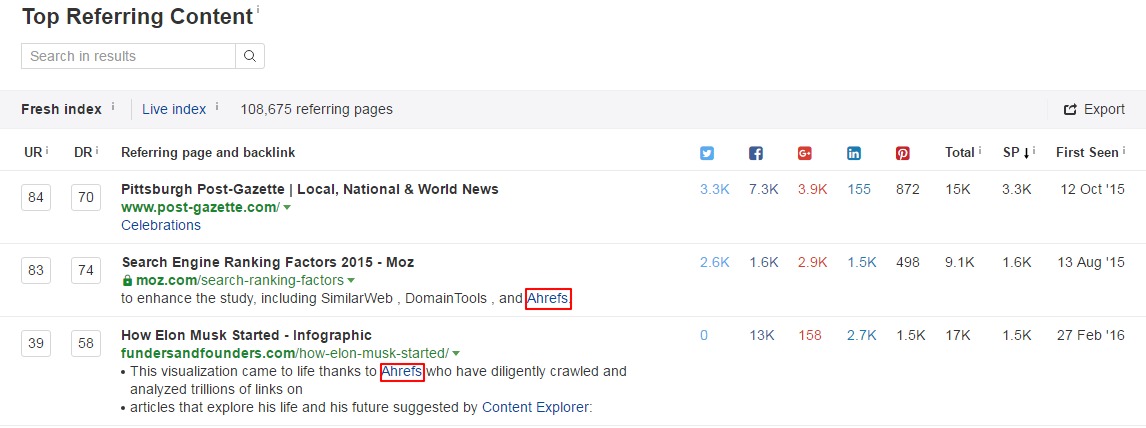1146x428 pixels.
Task: Click the info icon beside Top Referring Content
Action: [x=258, y=10]
